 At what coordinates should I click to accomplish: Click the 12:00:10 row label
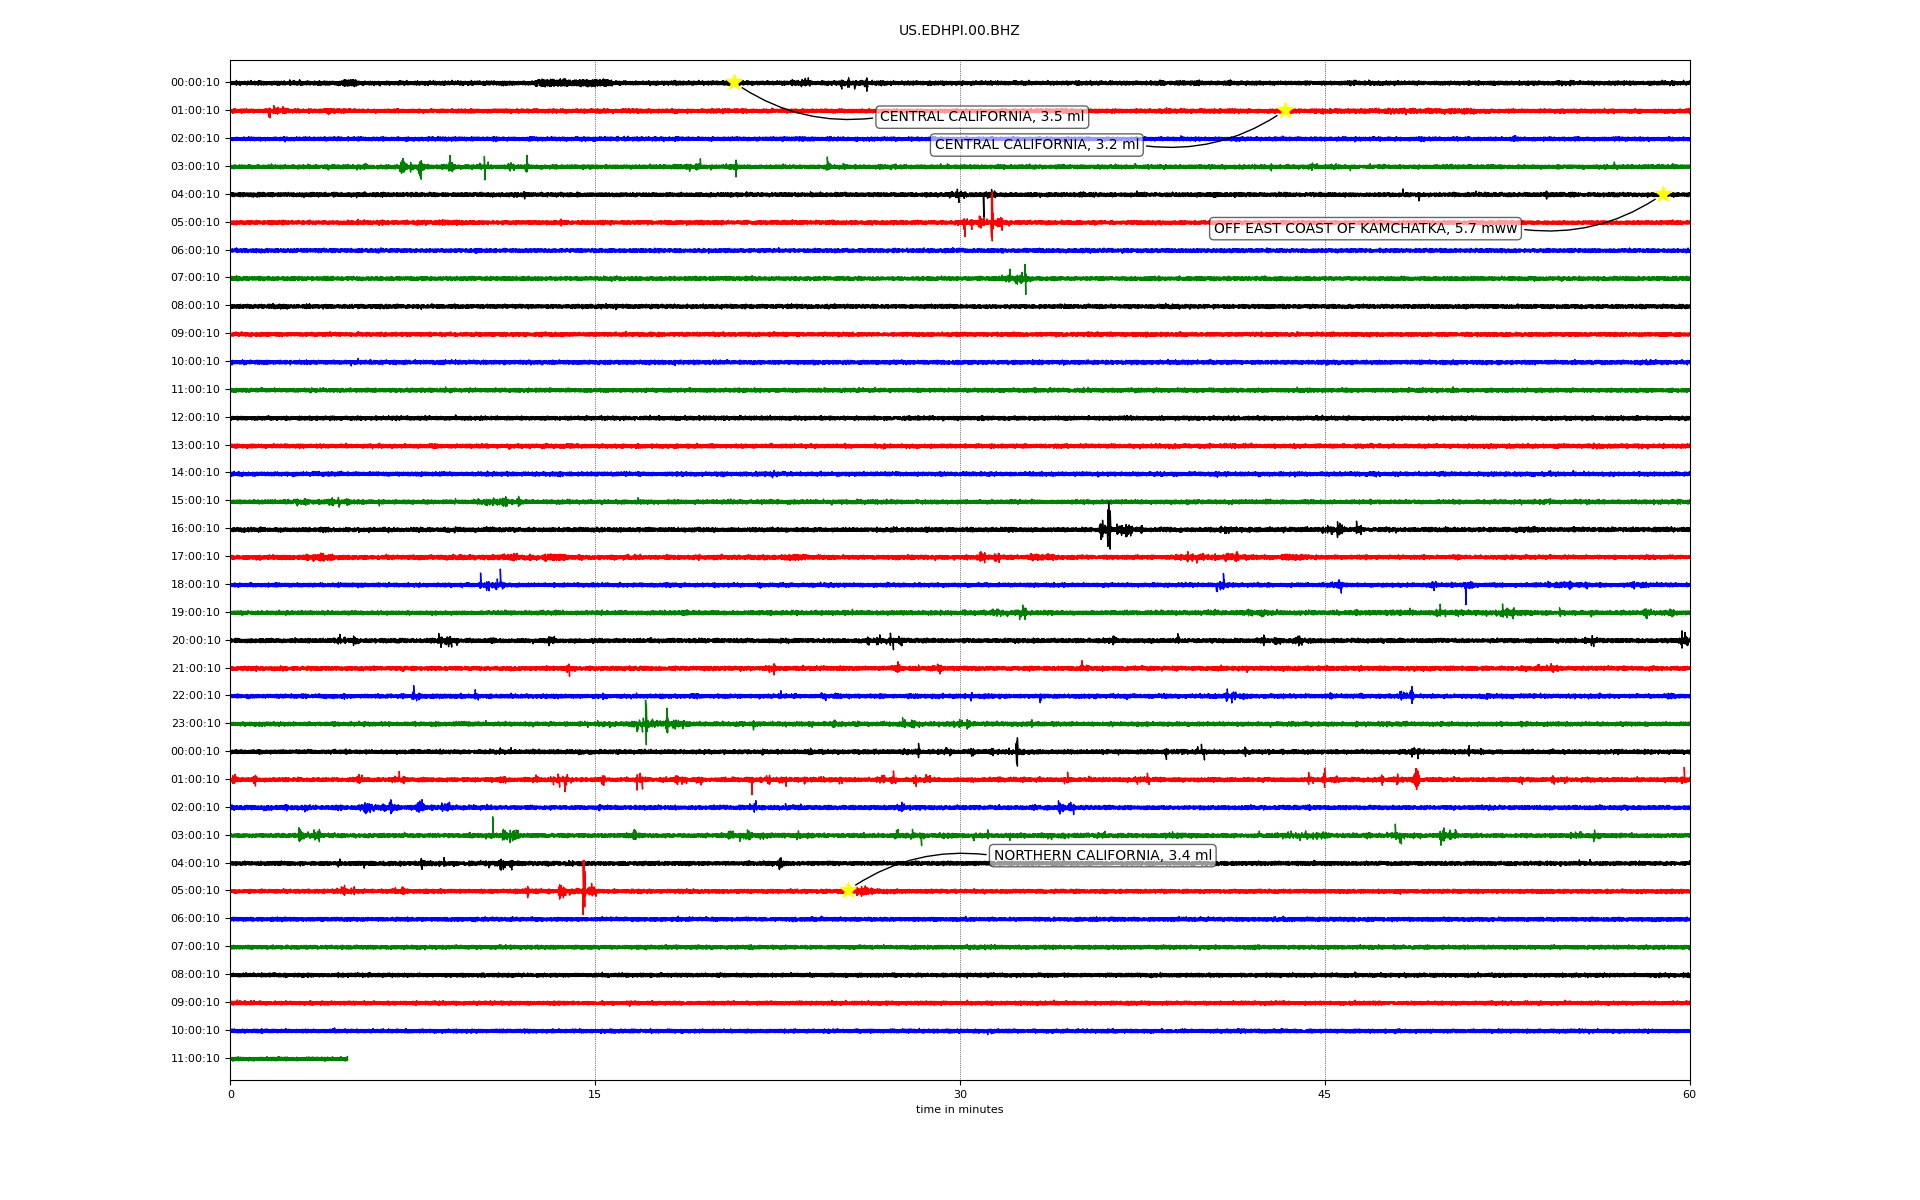(195, 417)
